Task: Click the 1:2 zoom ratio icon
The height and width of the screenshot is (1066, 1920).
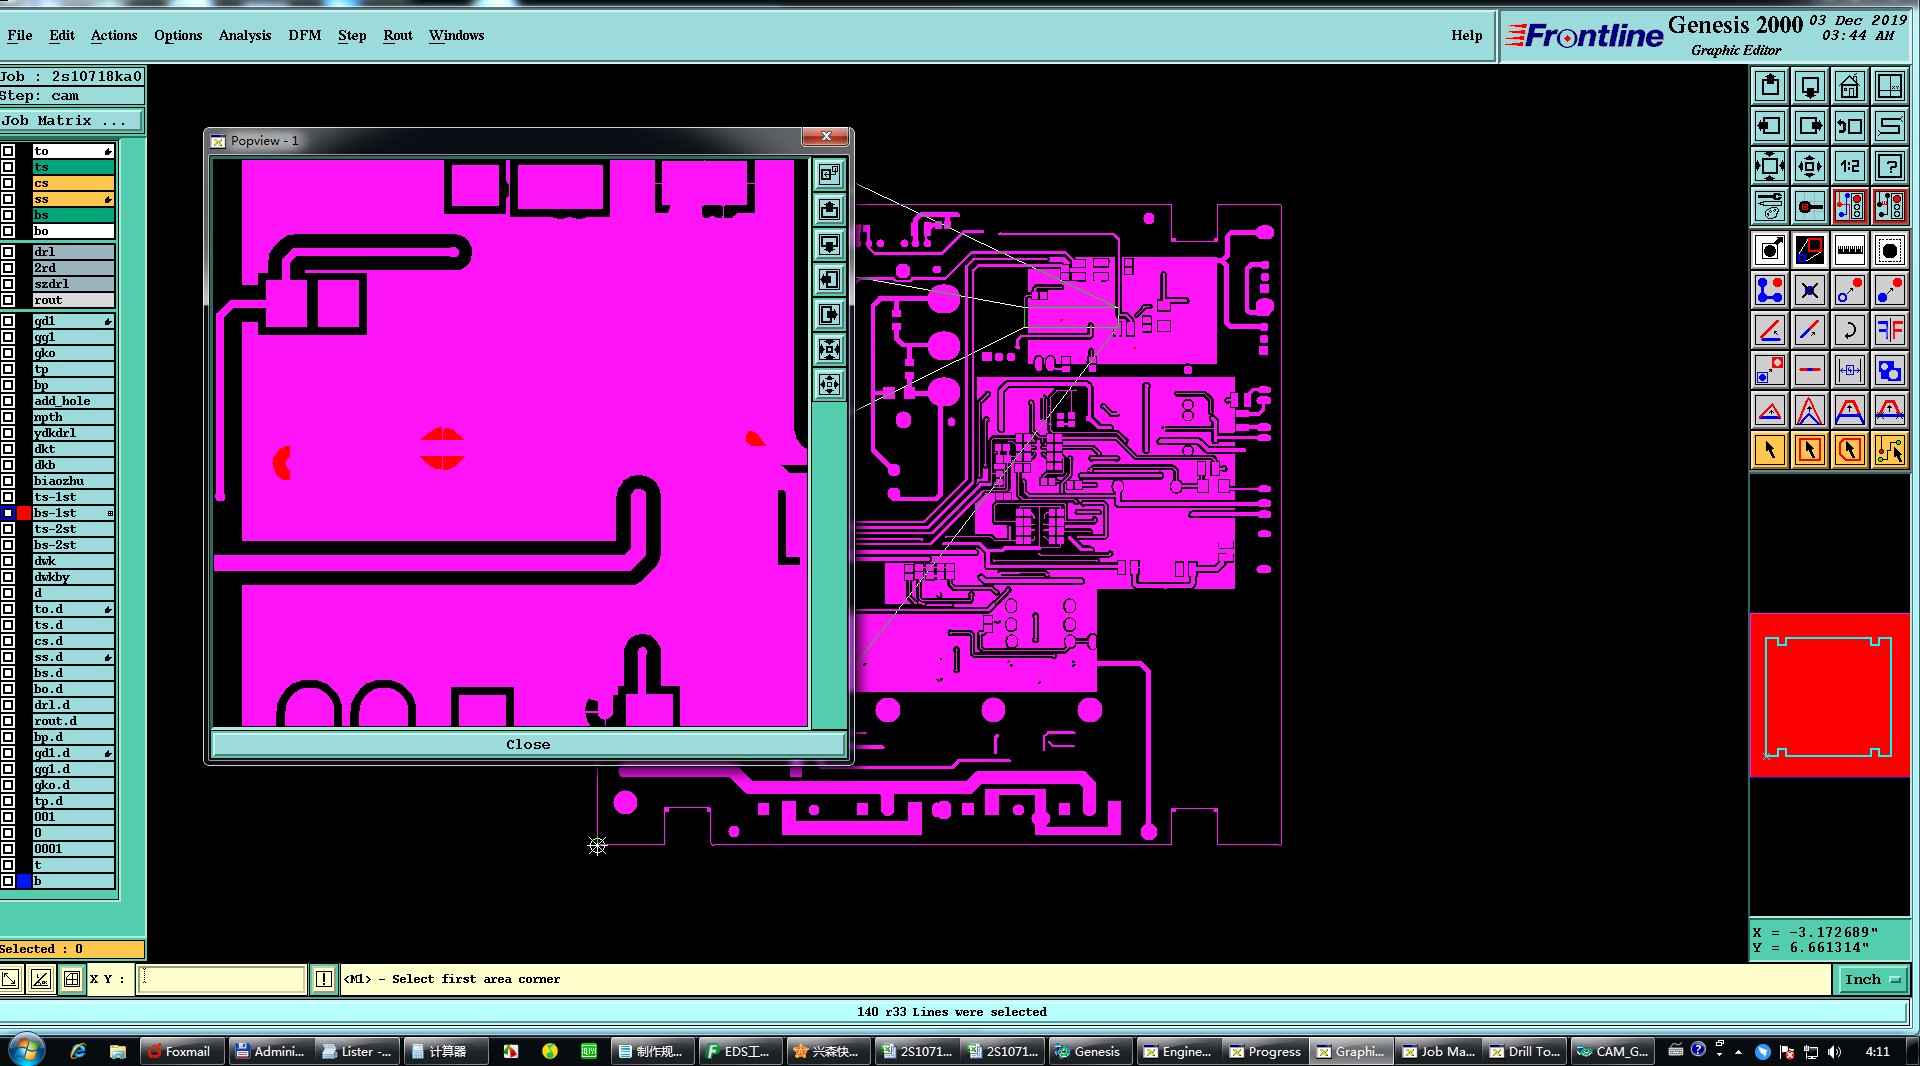Action: tap(1850, 166)
